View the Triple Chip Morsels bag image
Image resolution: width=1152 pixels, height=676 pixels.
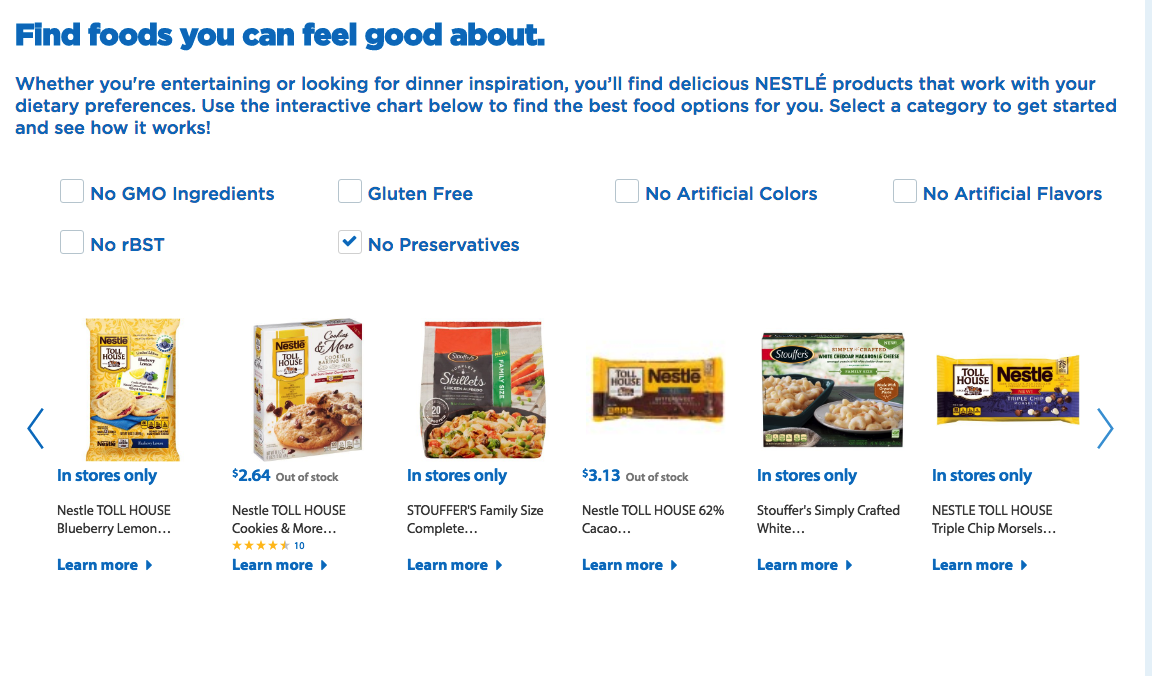(1007, 388)
